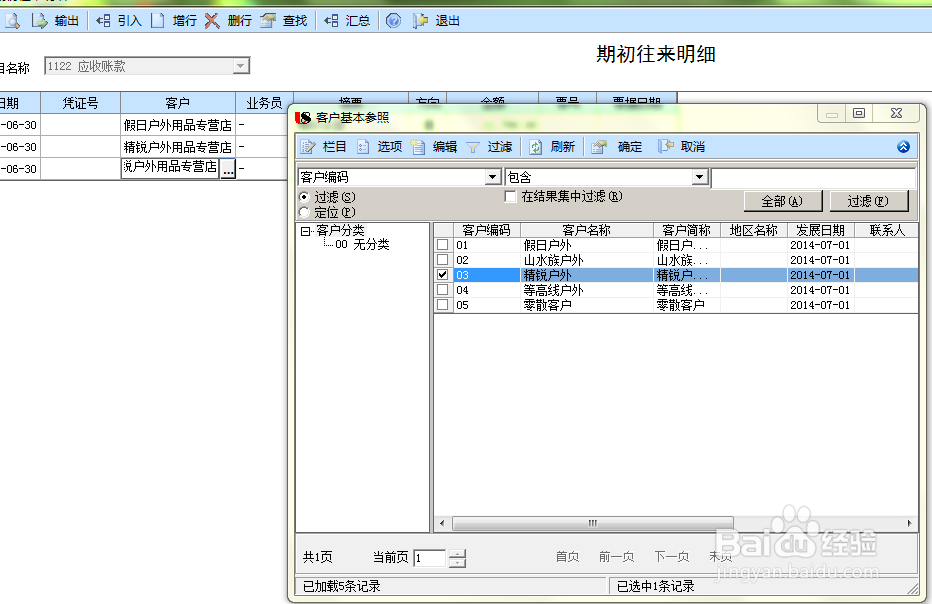Screen dimensions: 932x604
Task: Check the box for customer 04 等高线户外
Action: coord(442,290)
